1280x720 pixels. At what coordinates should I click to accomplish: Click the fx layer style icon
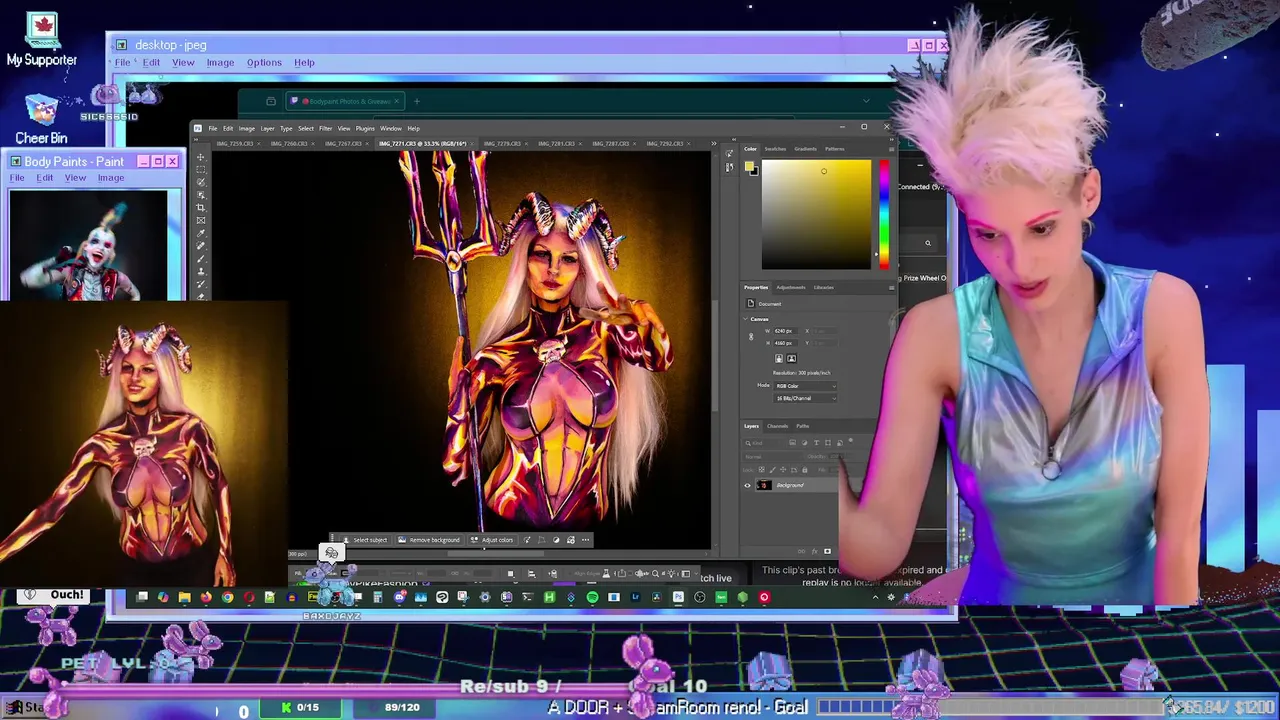[x=814, y=551]
